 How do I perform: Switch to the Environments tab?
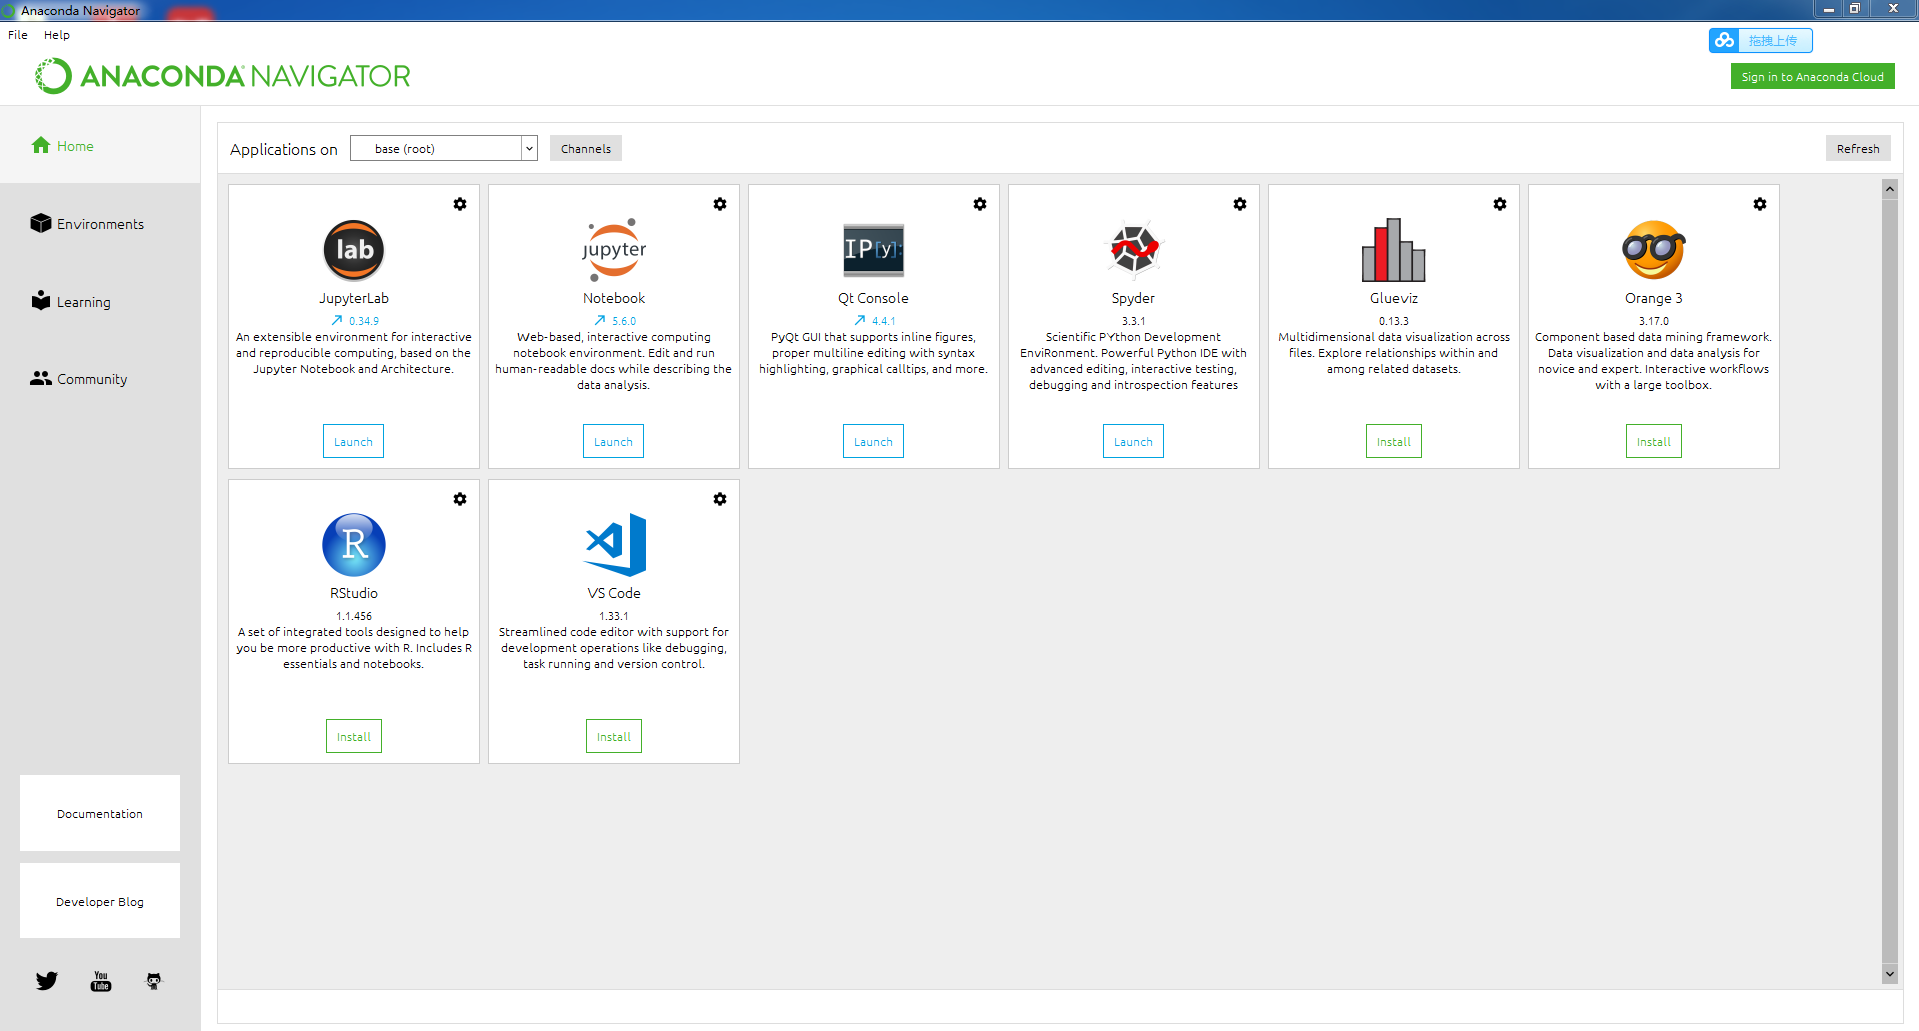pyautogui.click(x=100, y=224)
